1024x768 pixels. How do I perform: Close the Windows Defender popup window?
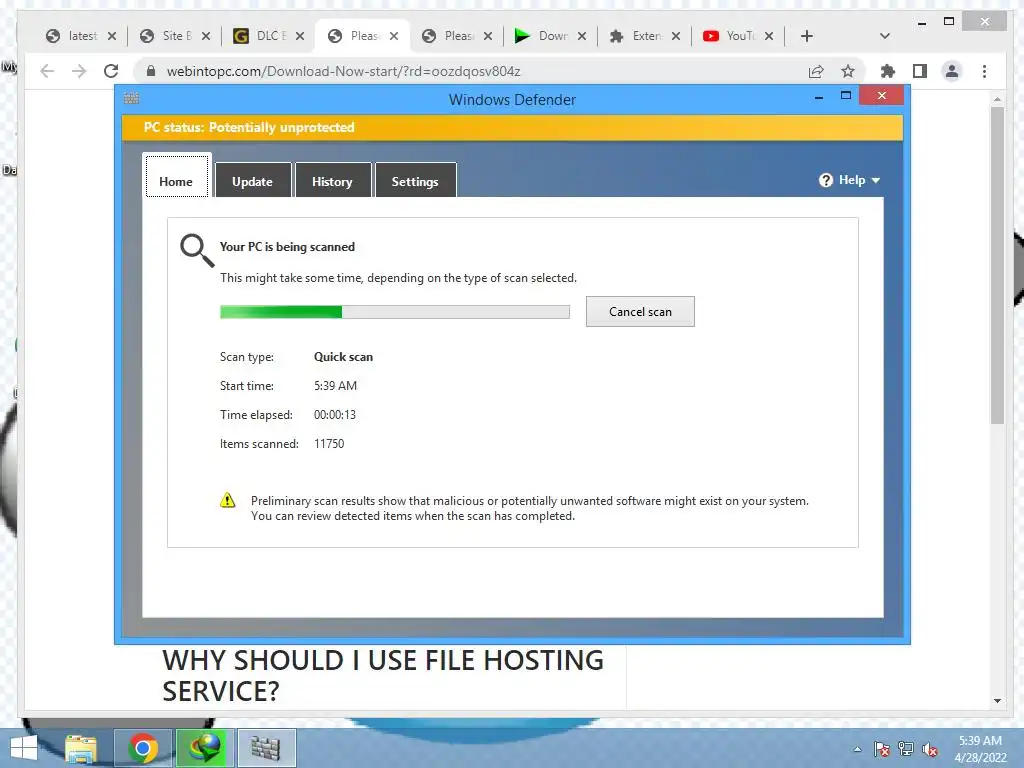point(882,96)
